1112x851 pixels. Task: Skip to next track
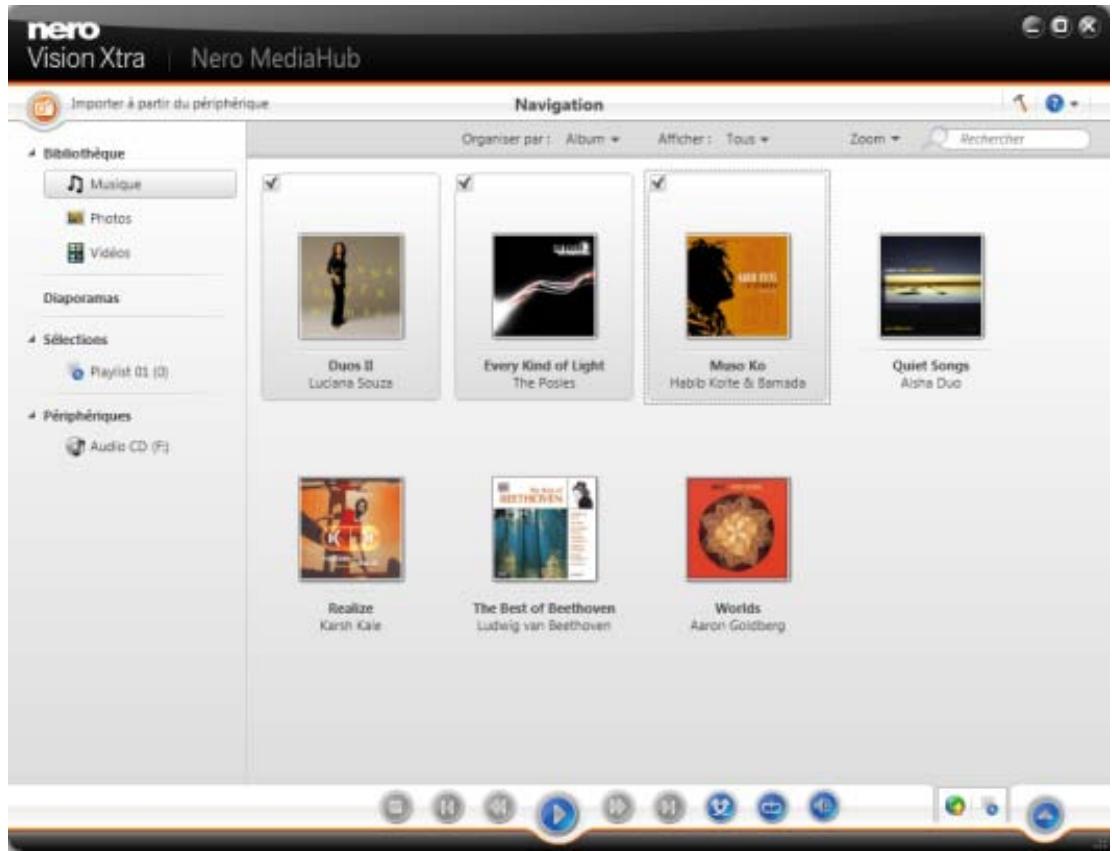tap(668, 808)
